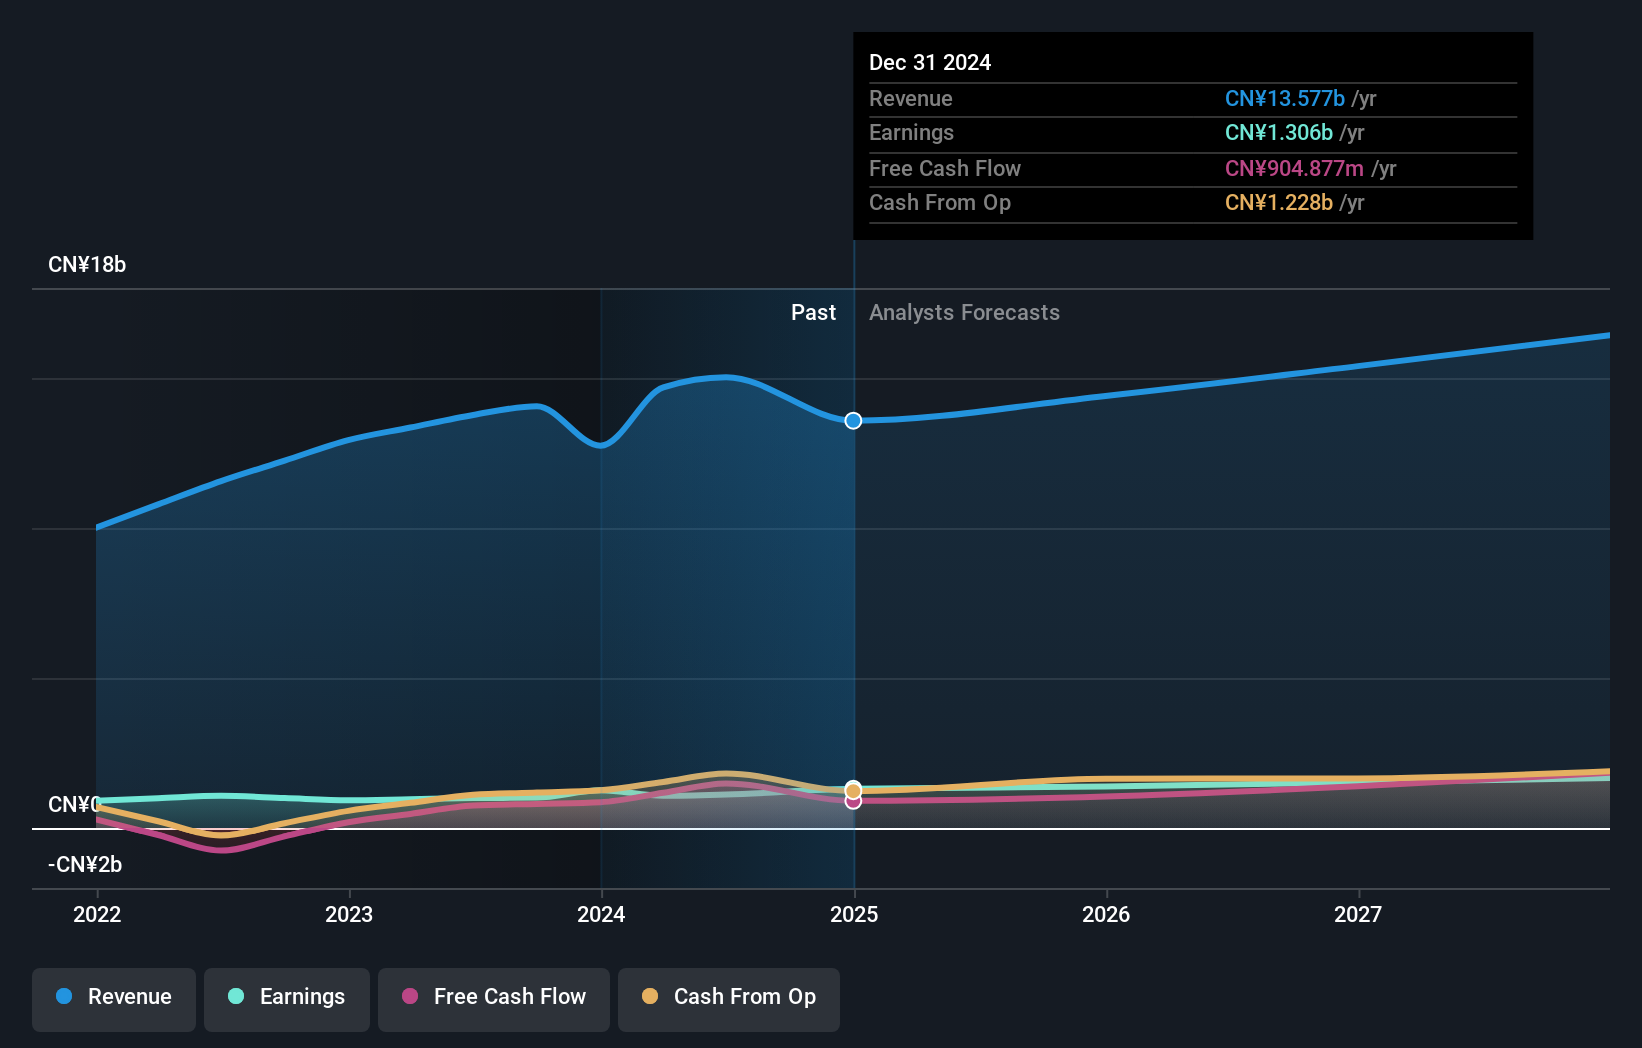Click the orange Cash From Op legend dot
The image size is (1642, 1048).
point(650,996)
